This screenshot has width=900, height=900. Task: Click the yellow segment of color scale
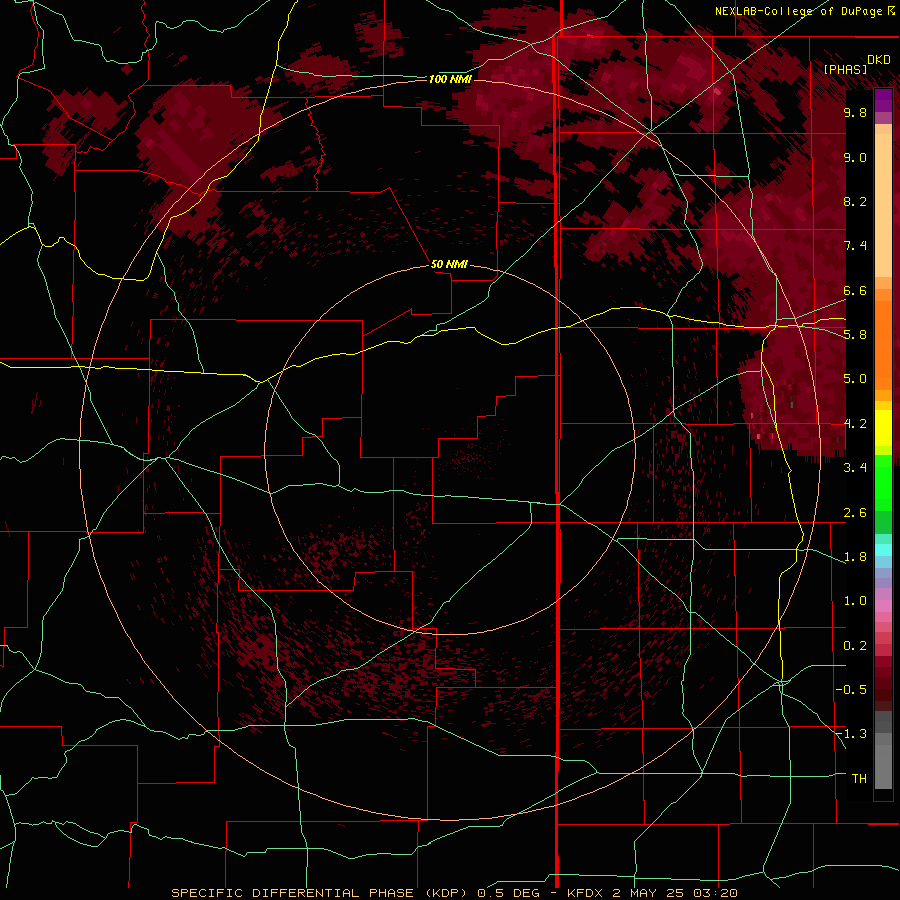tap(883, 428)
